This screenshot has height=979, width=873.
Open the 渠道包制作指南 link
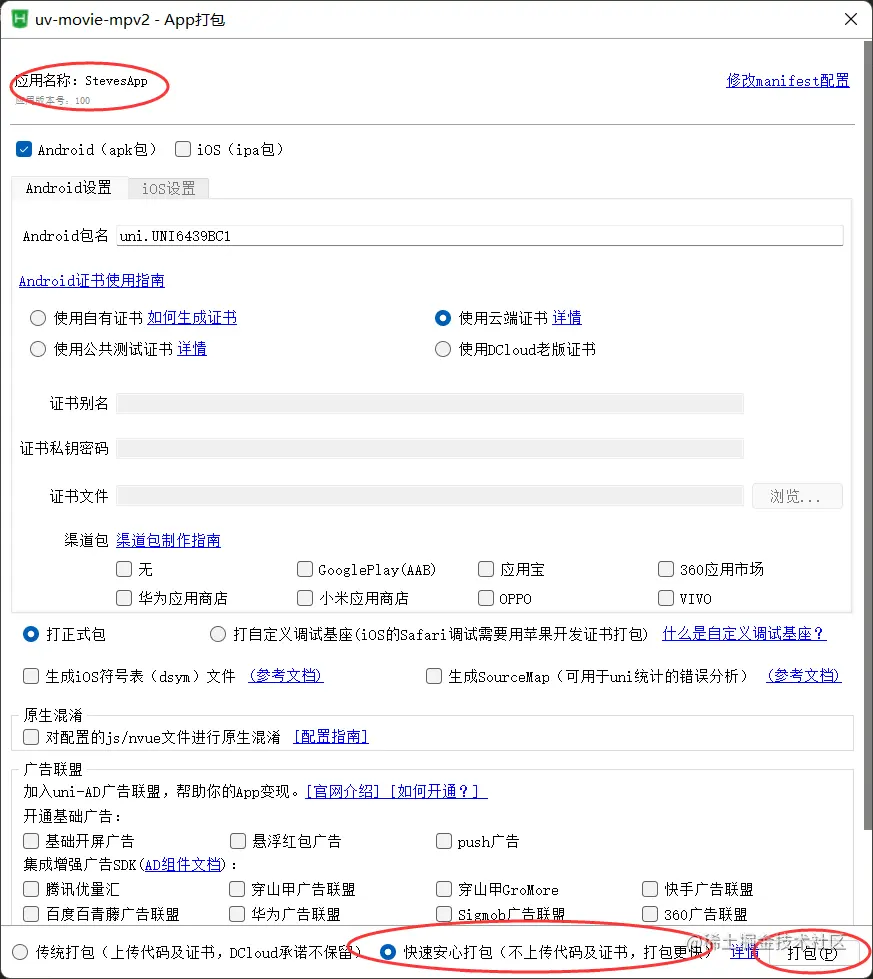(x=169, y=540)
